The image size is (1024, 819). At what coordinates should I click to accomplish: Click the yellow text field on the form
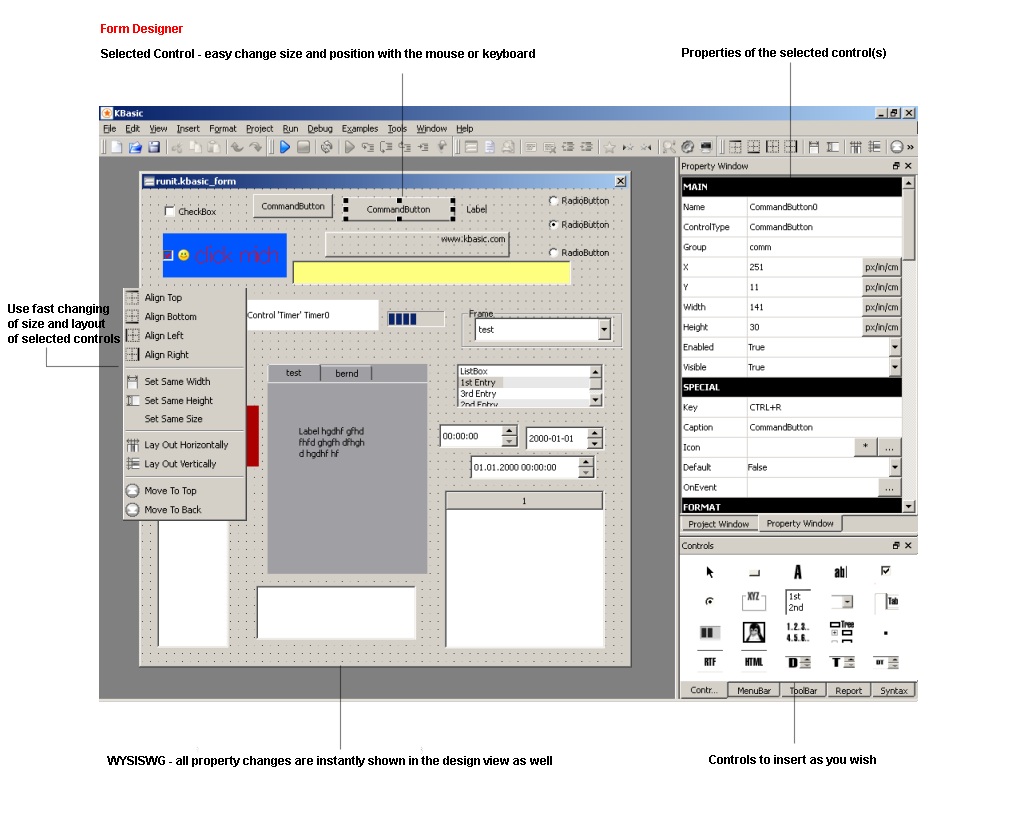click(x=431, y=273)
